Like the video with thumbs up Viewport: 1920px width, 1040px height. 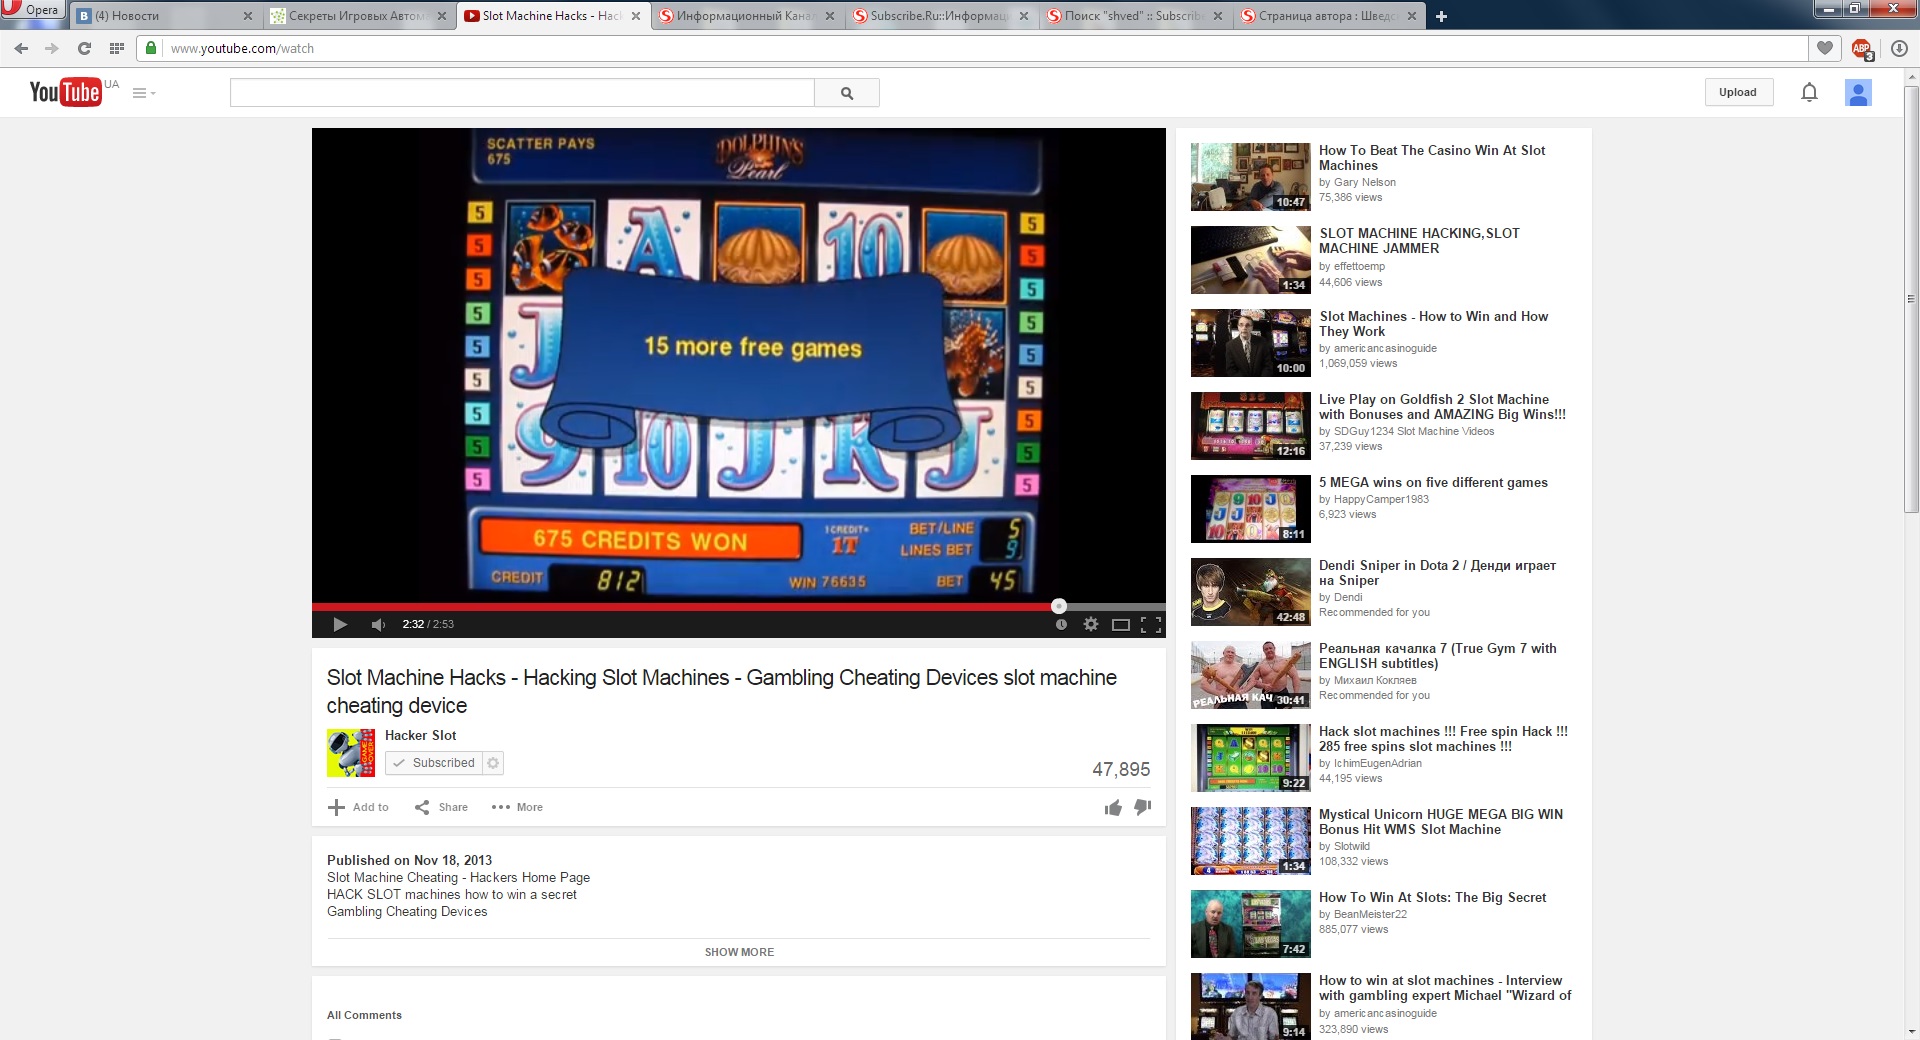tap(1113, 807)
